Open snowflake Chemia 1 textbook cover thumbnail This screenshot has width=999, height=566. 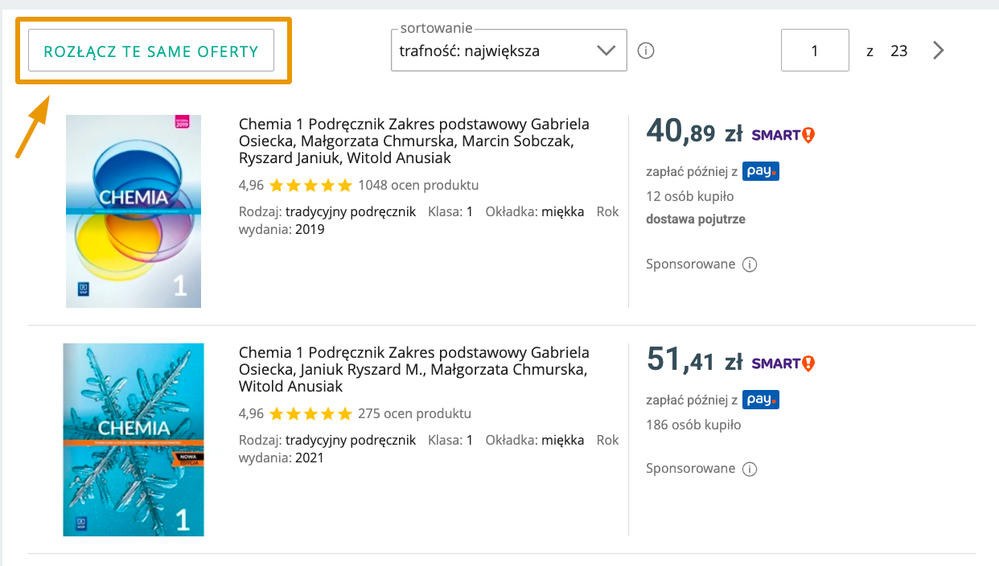(133, 440)
